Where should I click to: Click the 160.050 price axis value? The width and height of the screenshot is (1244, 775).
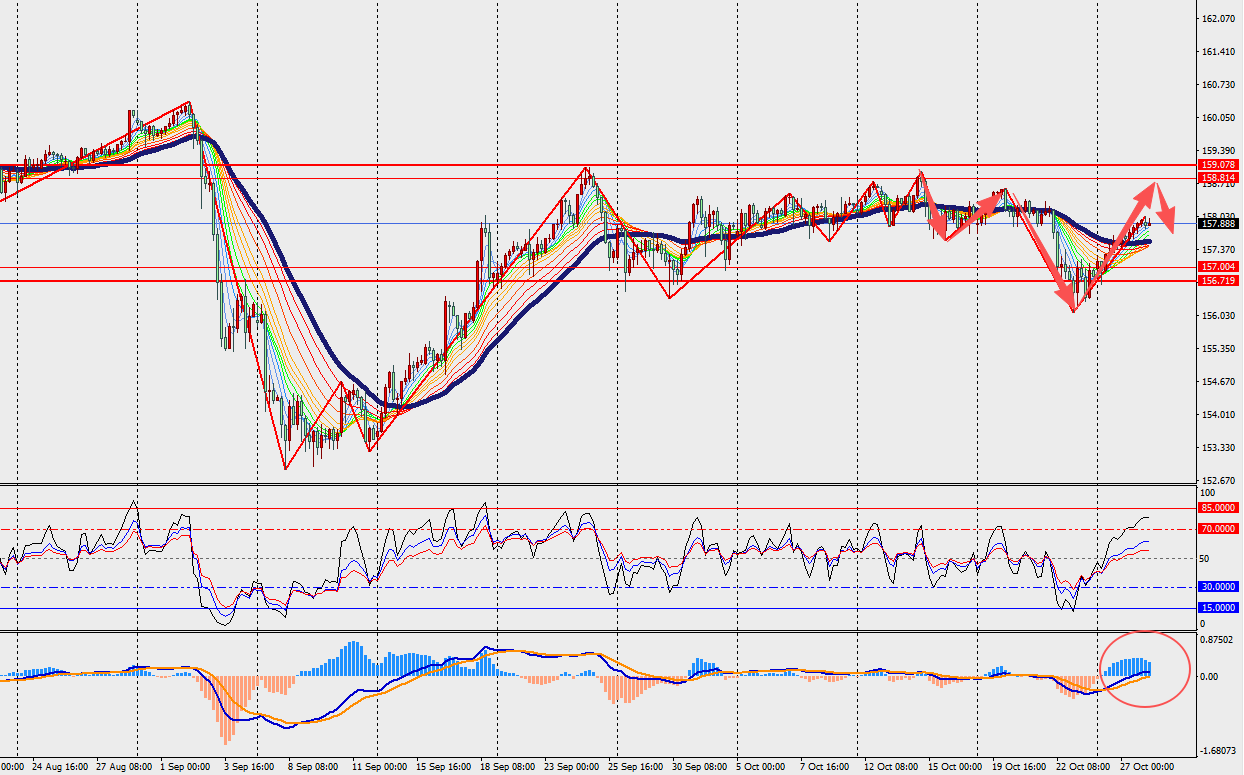1217,118
